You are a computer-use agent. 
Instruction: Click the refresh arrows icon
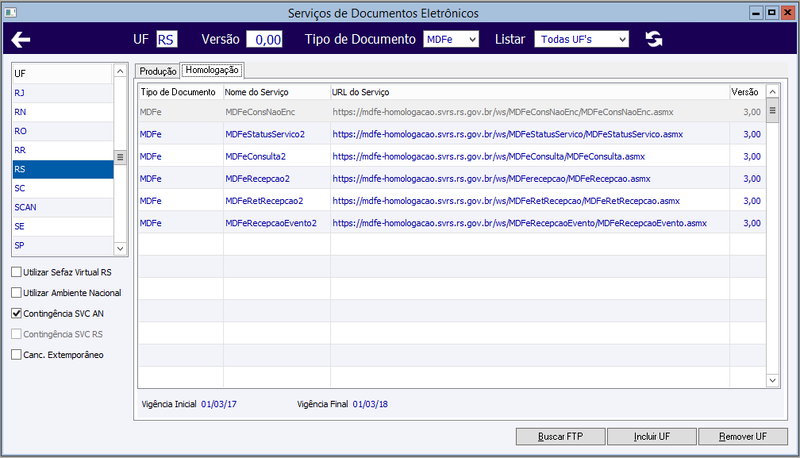coord(654,39)
